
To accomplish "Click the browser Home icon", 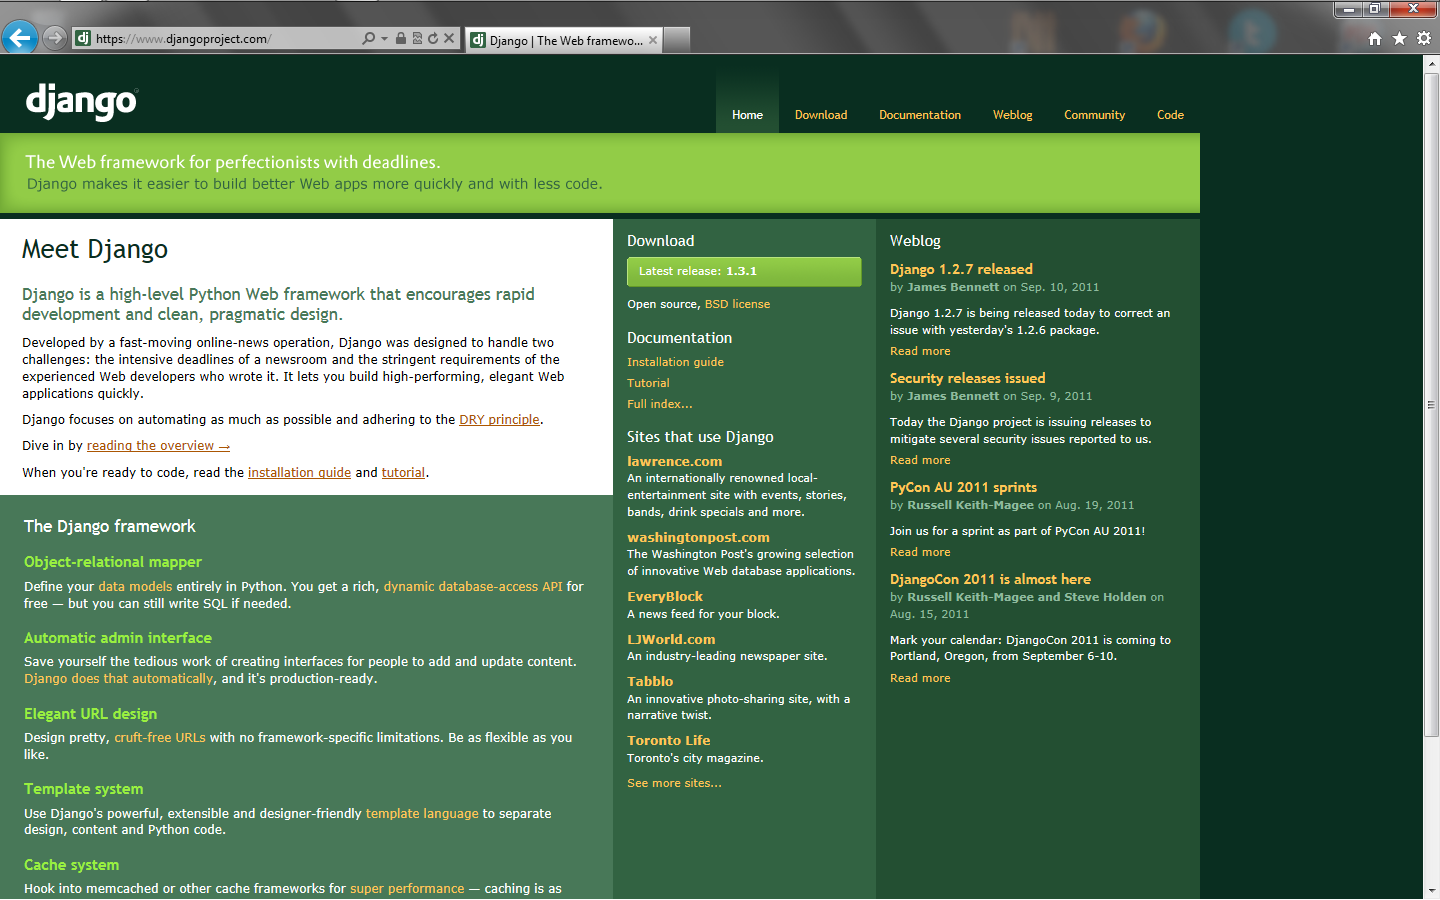I will coord(1375,38).
